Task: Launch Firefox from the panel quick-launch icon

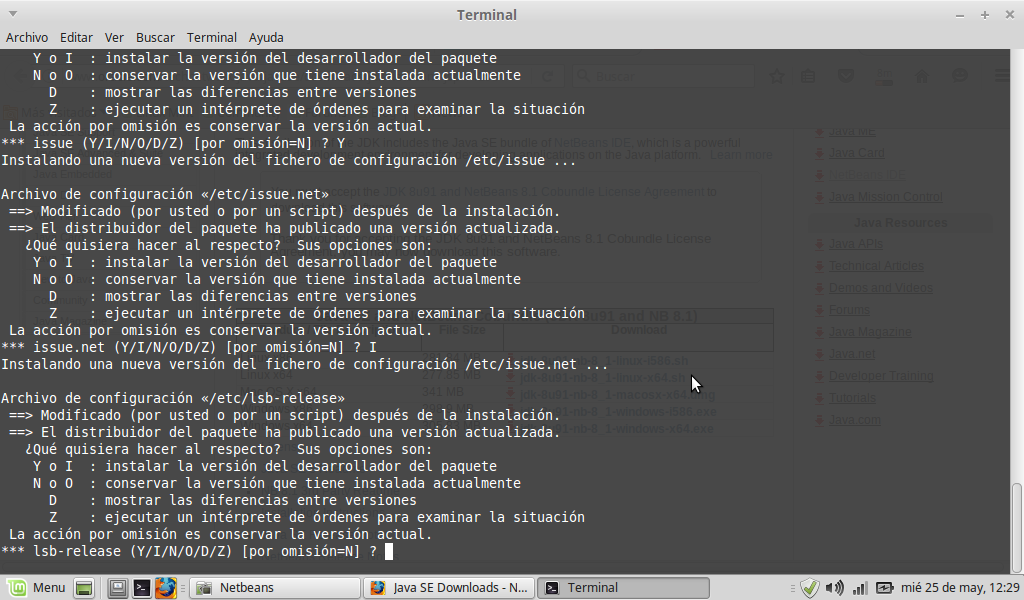Action: [166, 588]
